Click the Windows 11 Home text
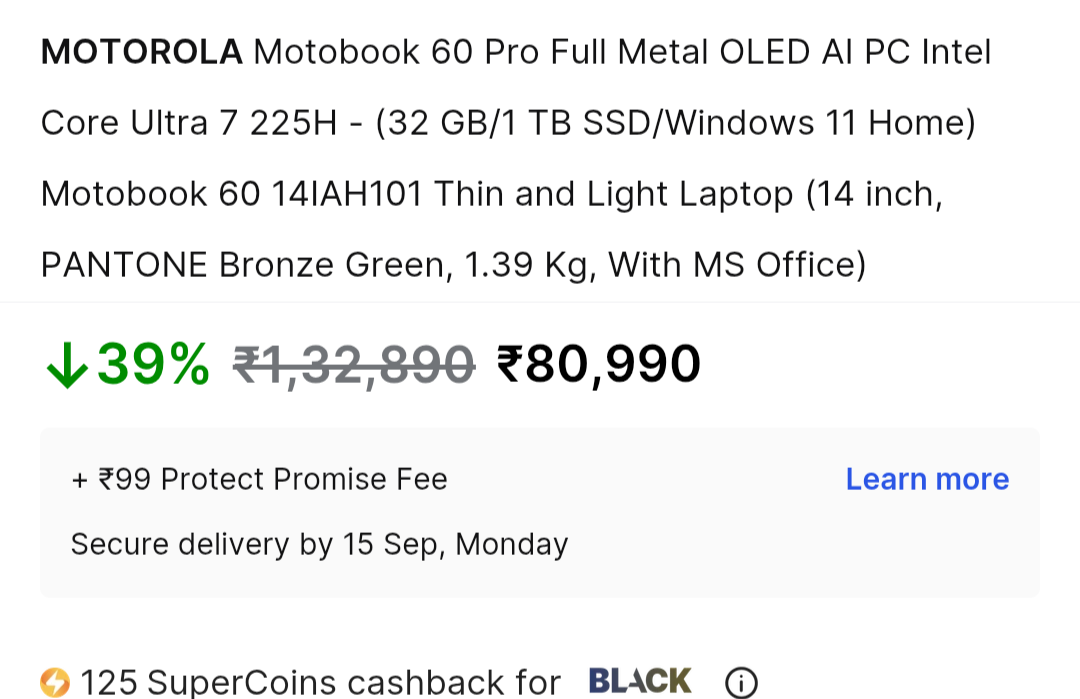 pos(817,123)
